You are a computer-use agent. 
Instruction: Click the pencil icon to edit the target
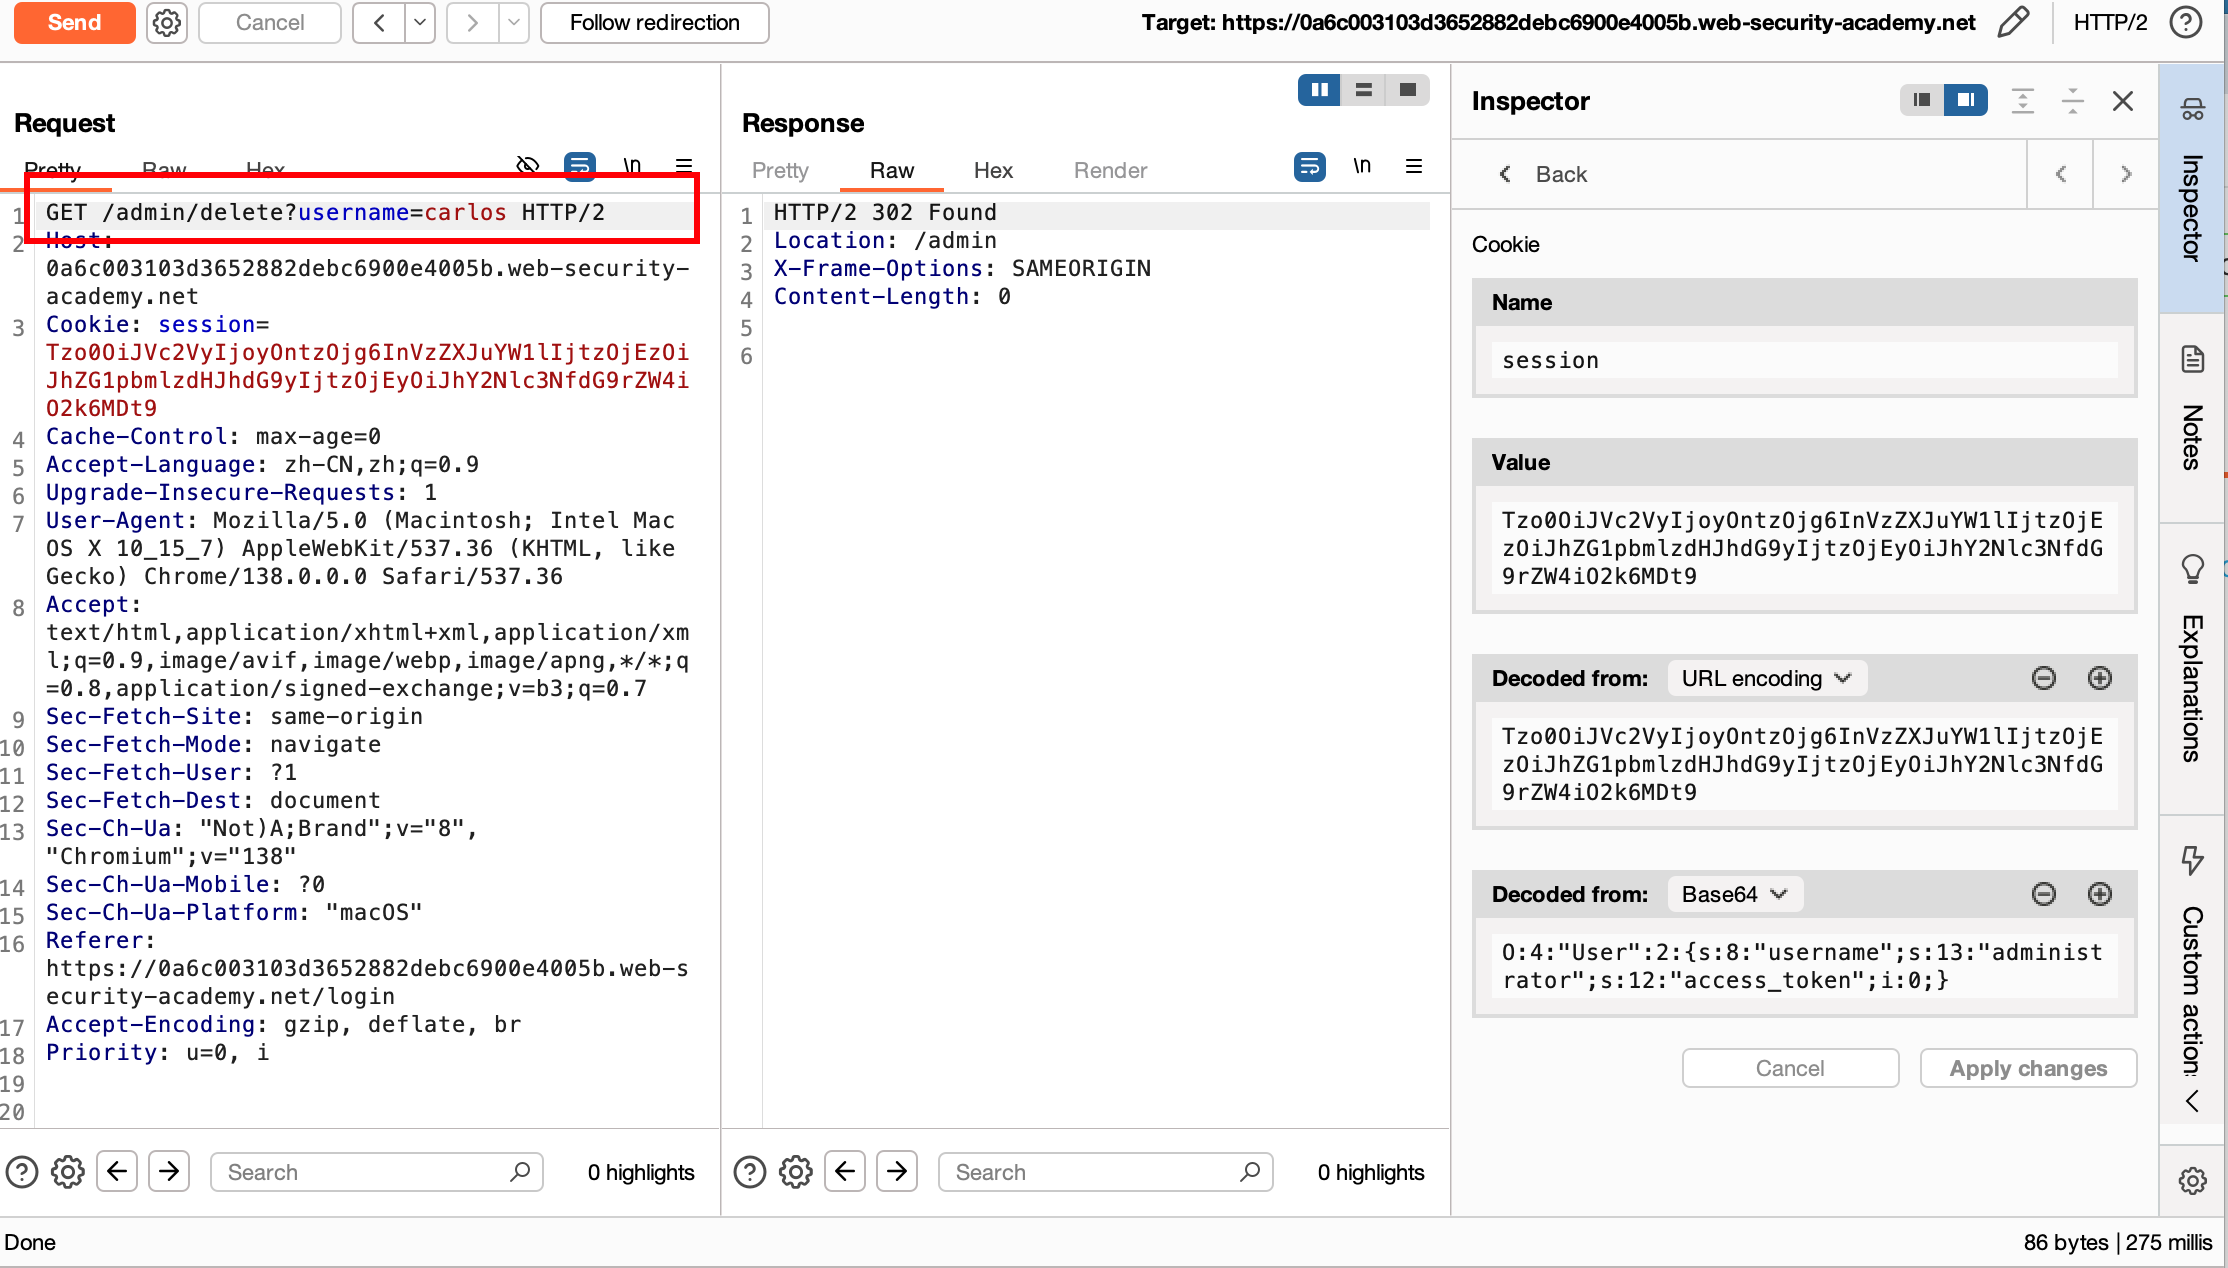(x=2012, y=22)
